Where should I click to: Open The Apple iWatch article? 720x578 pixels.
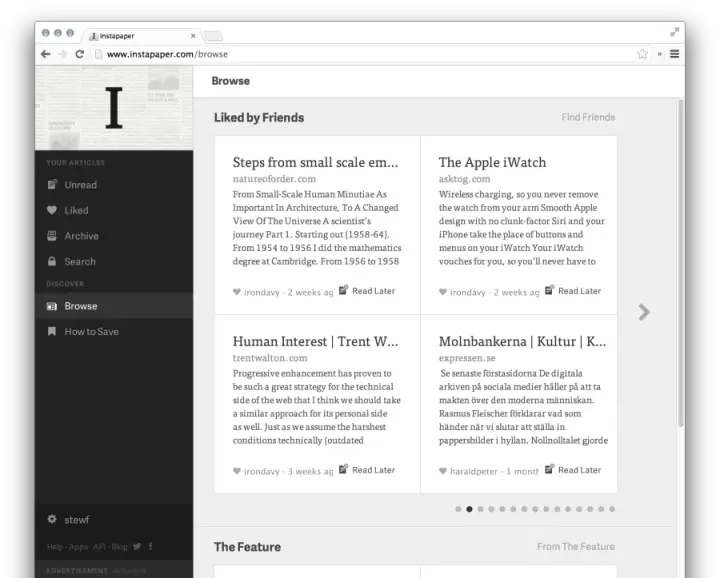(492, 162)
